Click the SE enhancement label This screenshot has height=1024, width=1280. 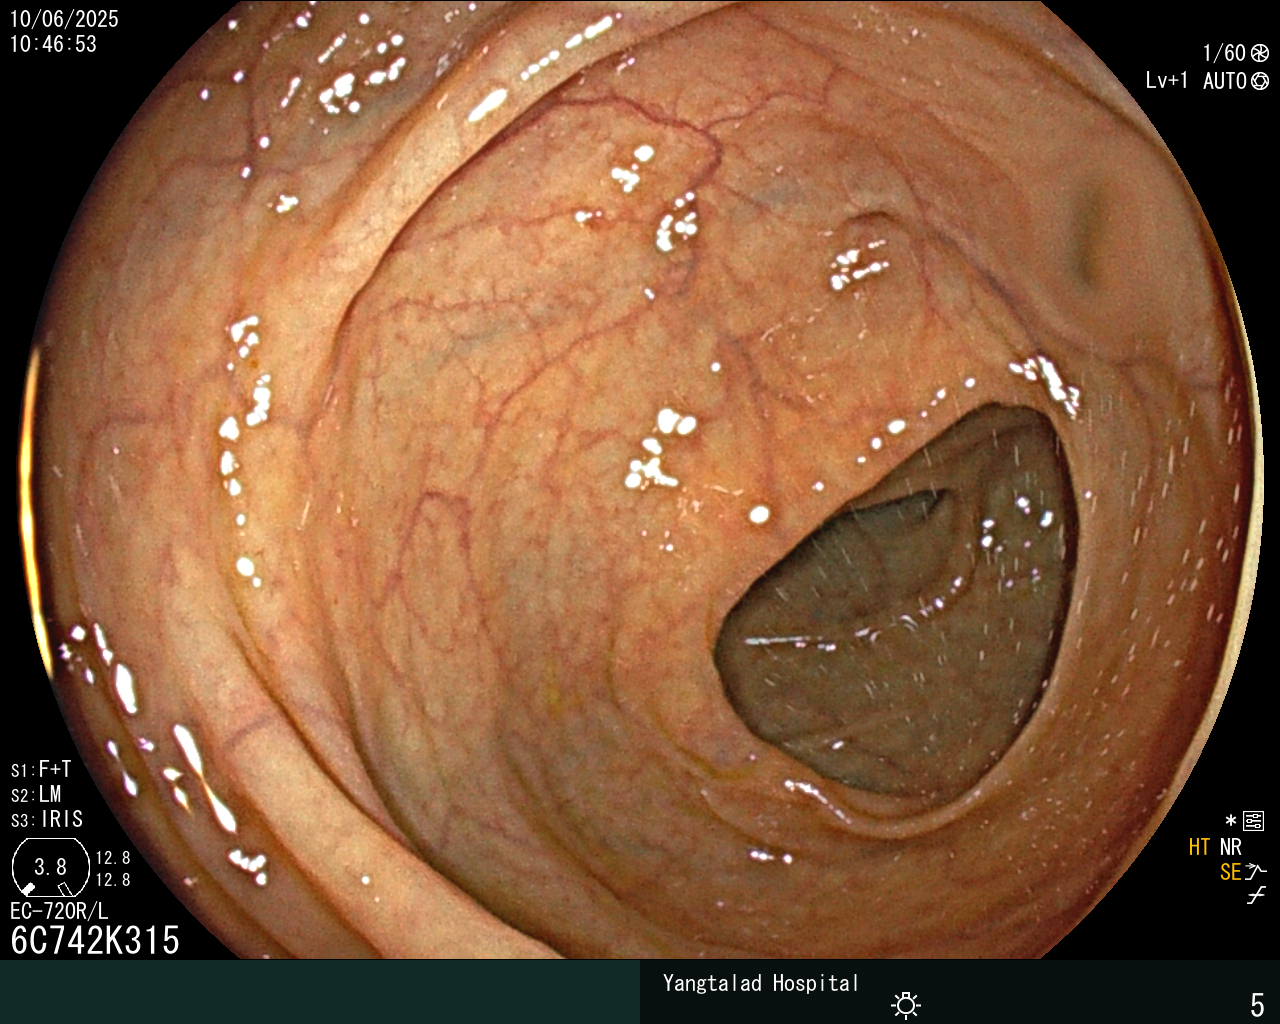coord(1231,872)
